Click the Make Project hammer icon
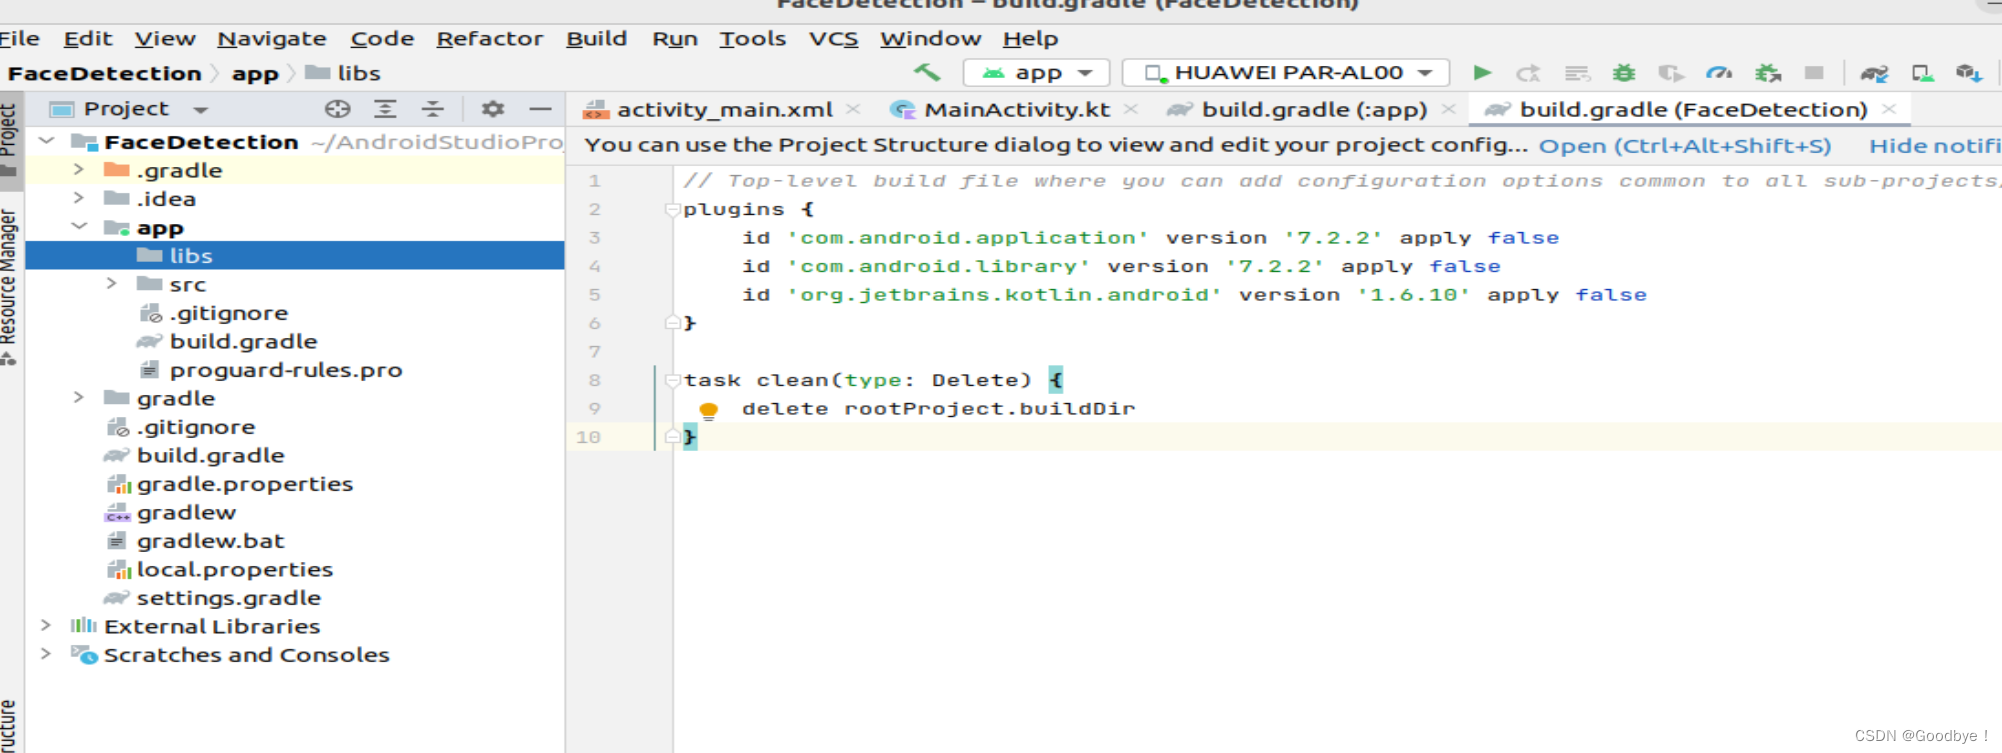2002x753 pixels. (927, 72)
